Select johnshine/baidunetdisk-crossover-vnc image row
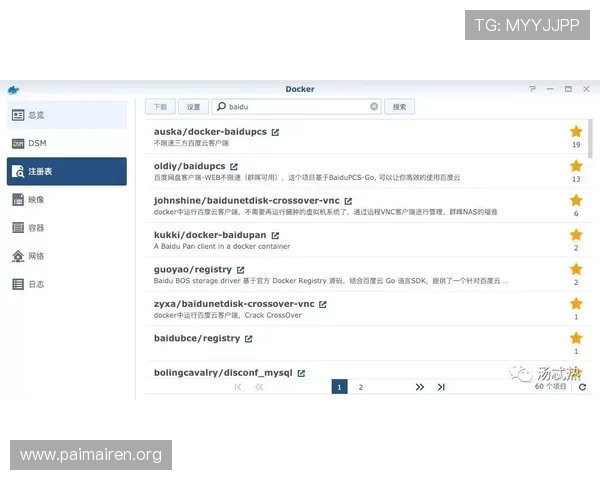This screenshot has width=600, height=480. pyautogui.click(x=368, y=206)
